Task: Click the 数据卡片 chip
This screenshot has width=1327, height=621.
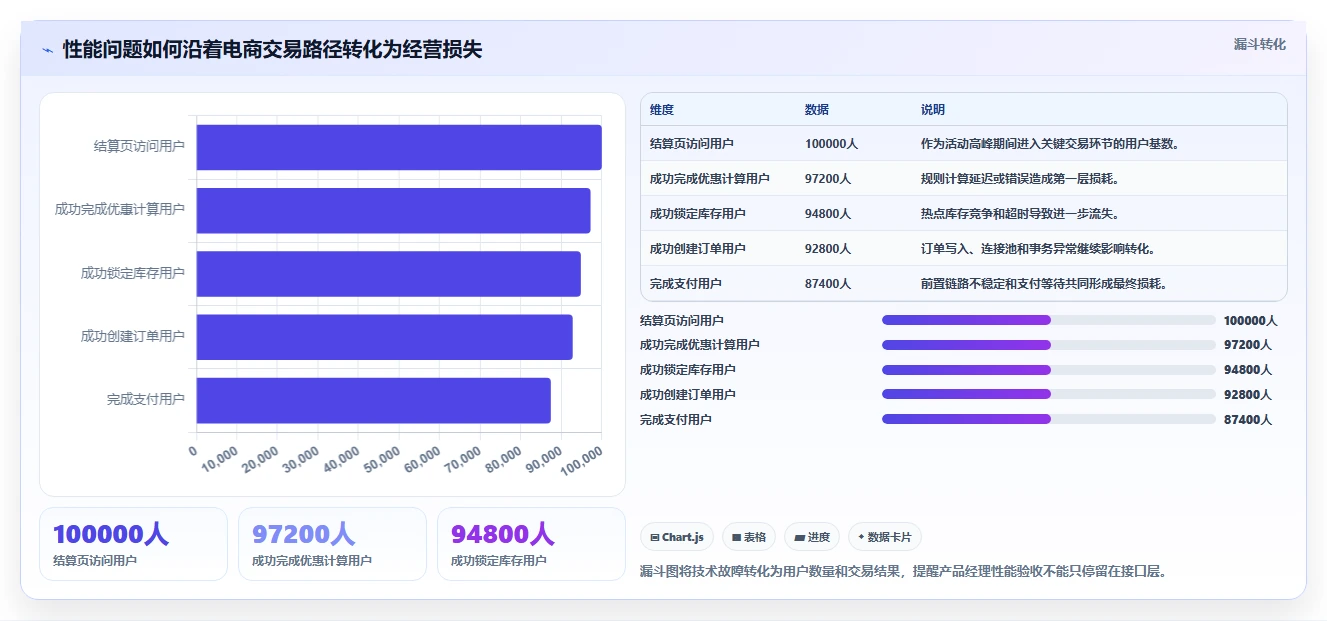Action: [x=885, y=537]
